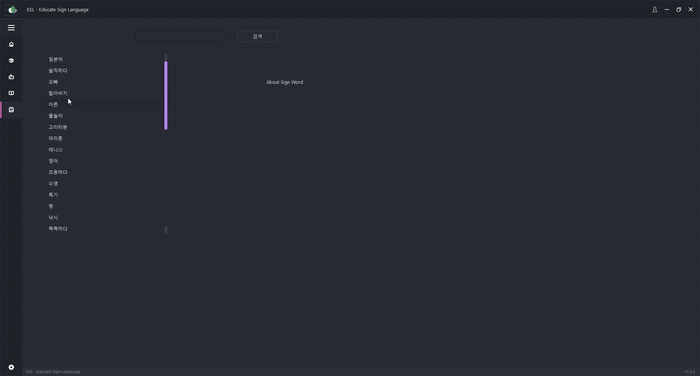Click the user profile icon in title bar
The height and width of the screenshot is (376, 700).
tap(654, 9)
